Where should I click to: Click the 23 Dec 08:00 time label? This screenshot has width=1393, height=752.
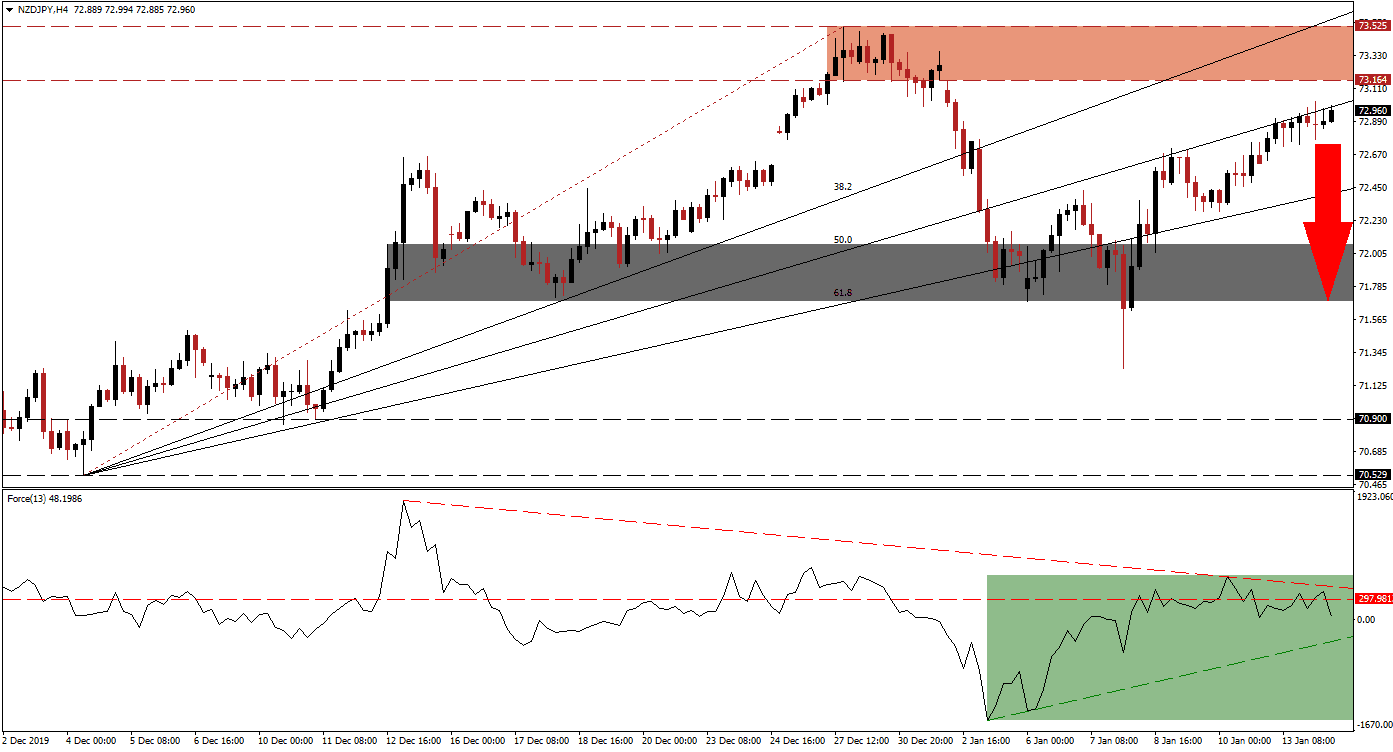click(735, 741)
